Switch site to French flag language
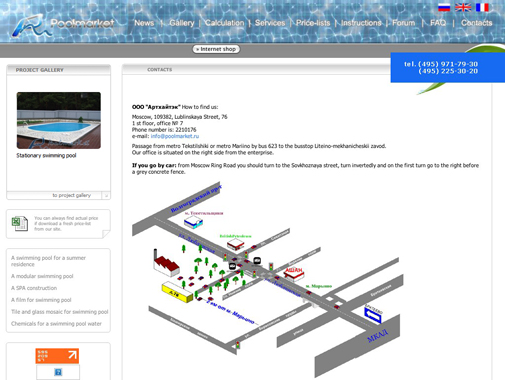Image resolution: width=505 pixels, height=380 pixels. pos(482,7)
